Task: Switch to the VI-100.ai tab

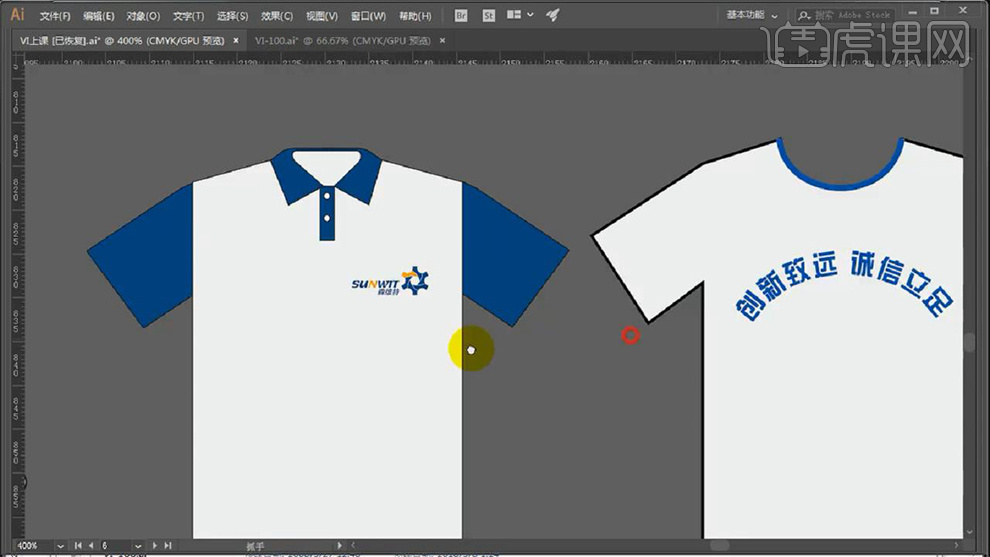Action: pos(342,40)
